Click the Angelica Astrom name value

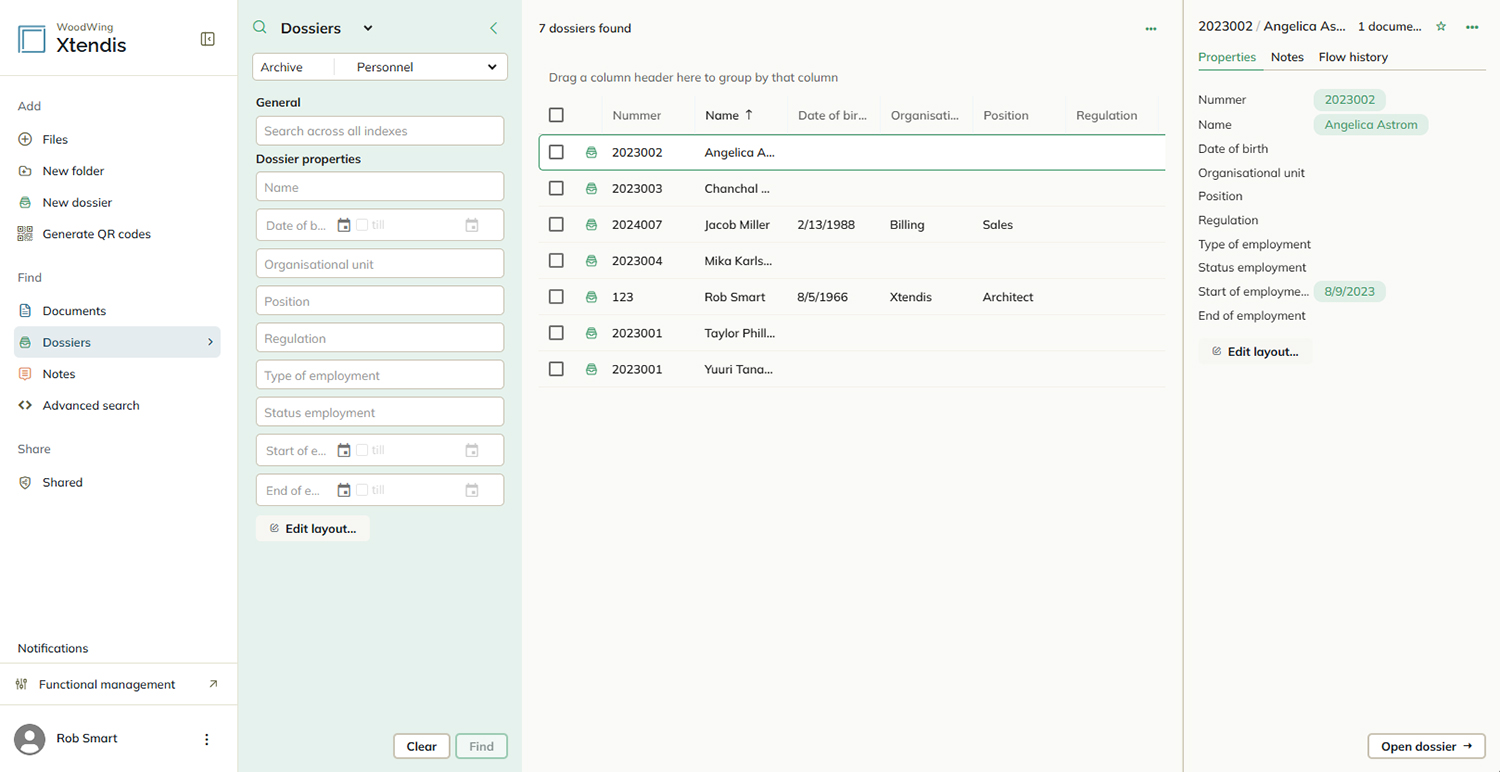(x=1371, y=125)
